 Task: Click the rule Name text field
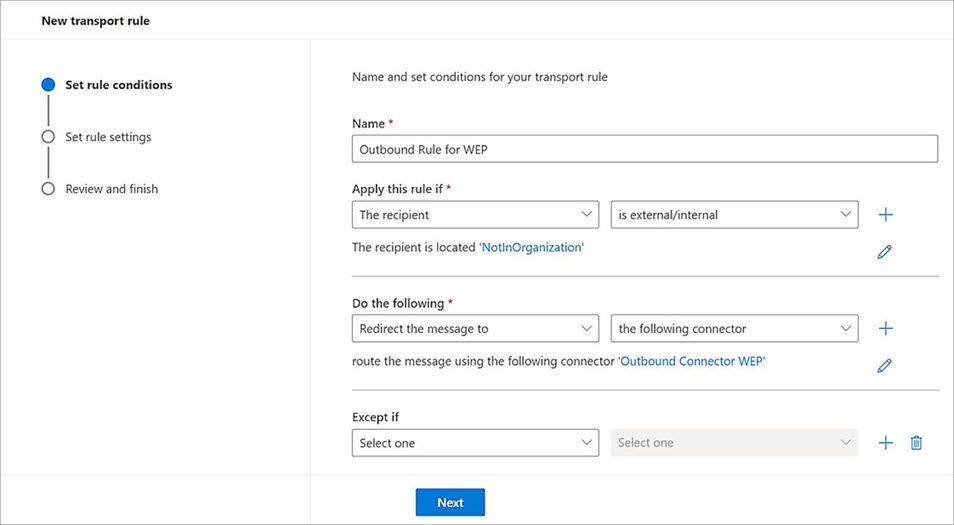(x=645, y=149)
